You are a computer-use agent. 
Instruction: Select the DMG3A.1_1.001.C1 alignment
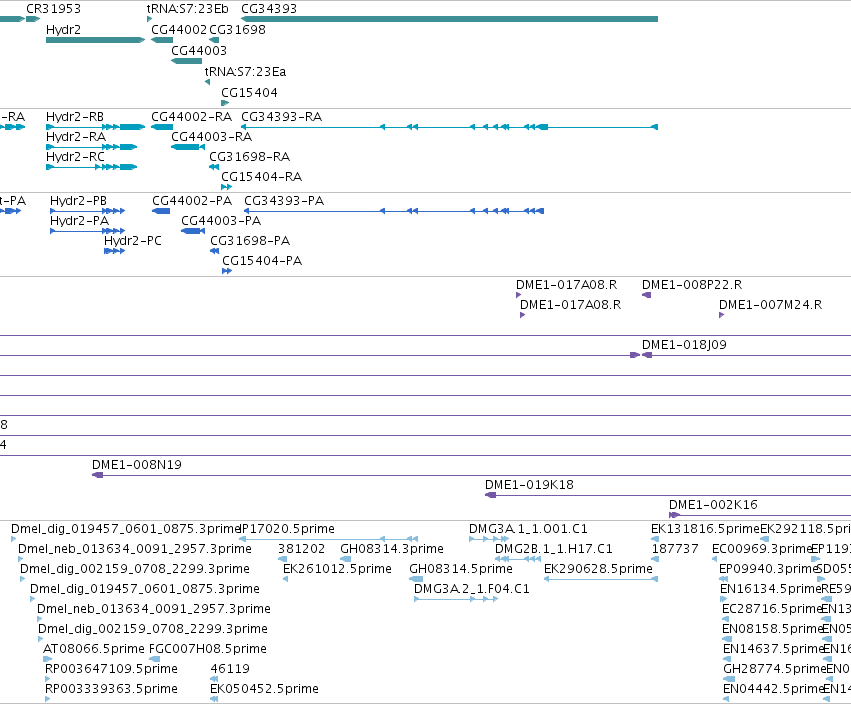[489, 539]
